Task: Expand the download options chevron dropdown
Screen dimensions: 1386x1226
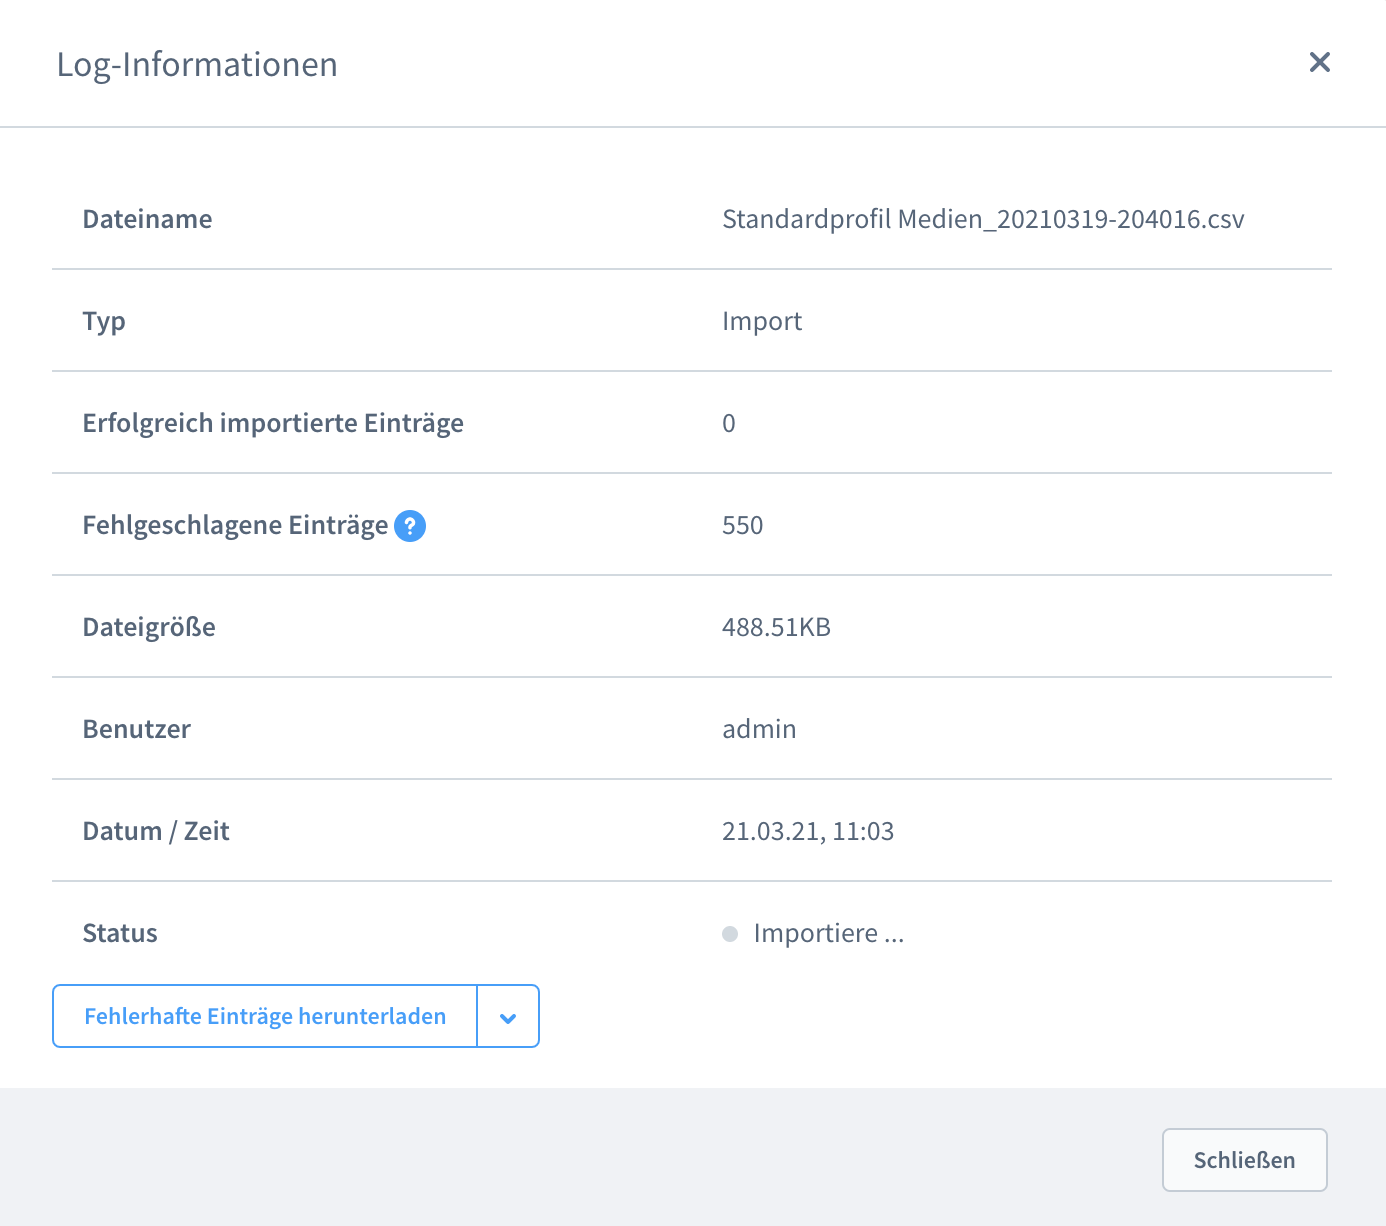Action: pos(508,1017)
